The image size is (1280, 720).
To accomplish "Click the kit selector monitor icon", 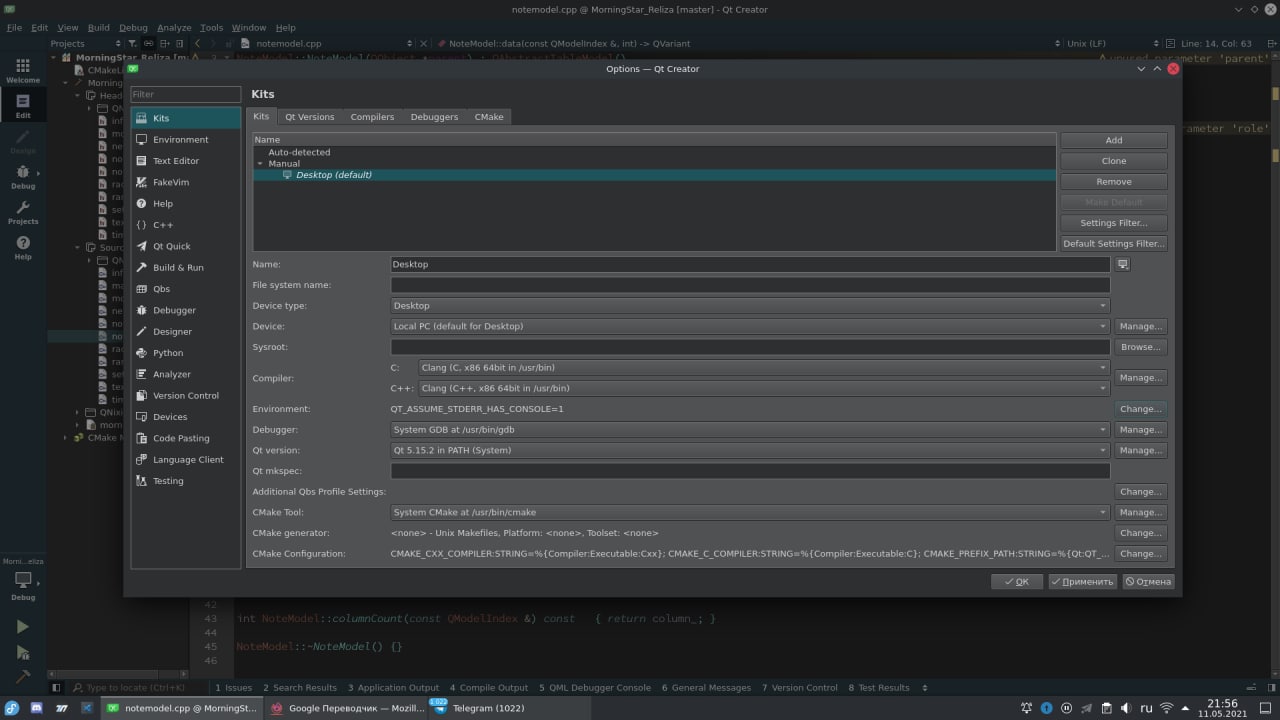I will [23, 580].
